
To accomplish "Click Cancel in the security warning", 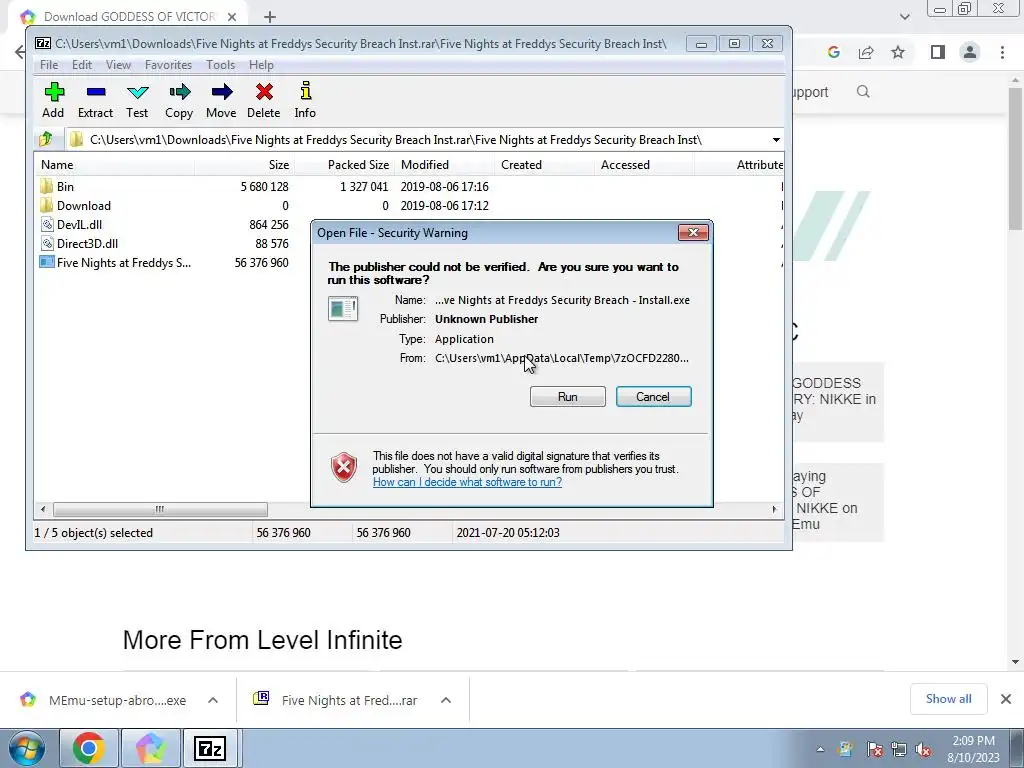I will point(654,396).
